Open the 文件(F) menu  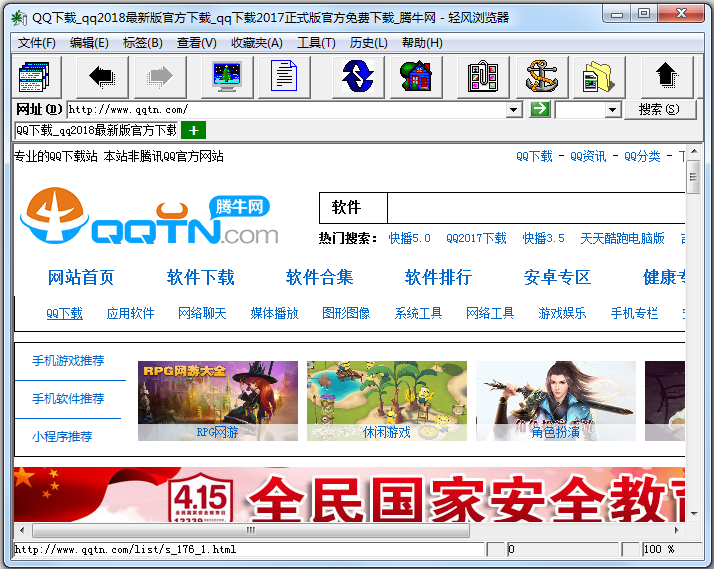click(x=36, y=43)
